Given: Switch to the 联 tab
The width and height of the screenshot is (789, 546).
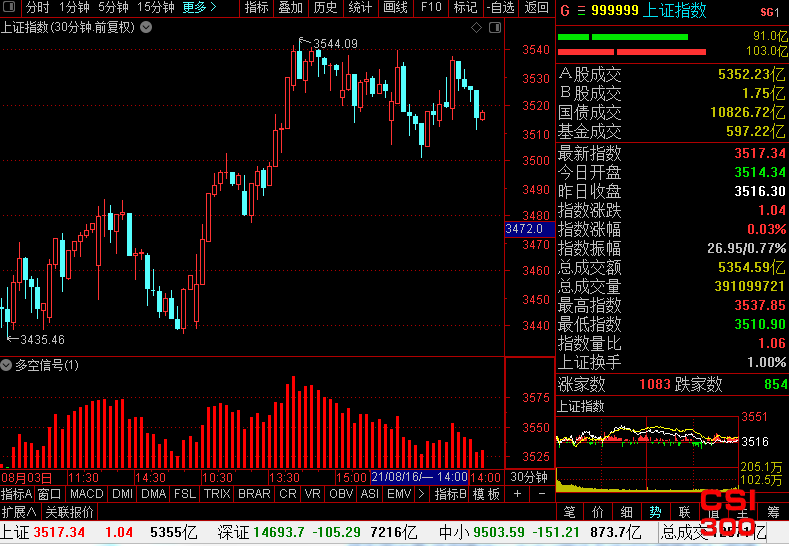Looking at the screenshot, I should pos(684,512).
